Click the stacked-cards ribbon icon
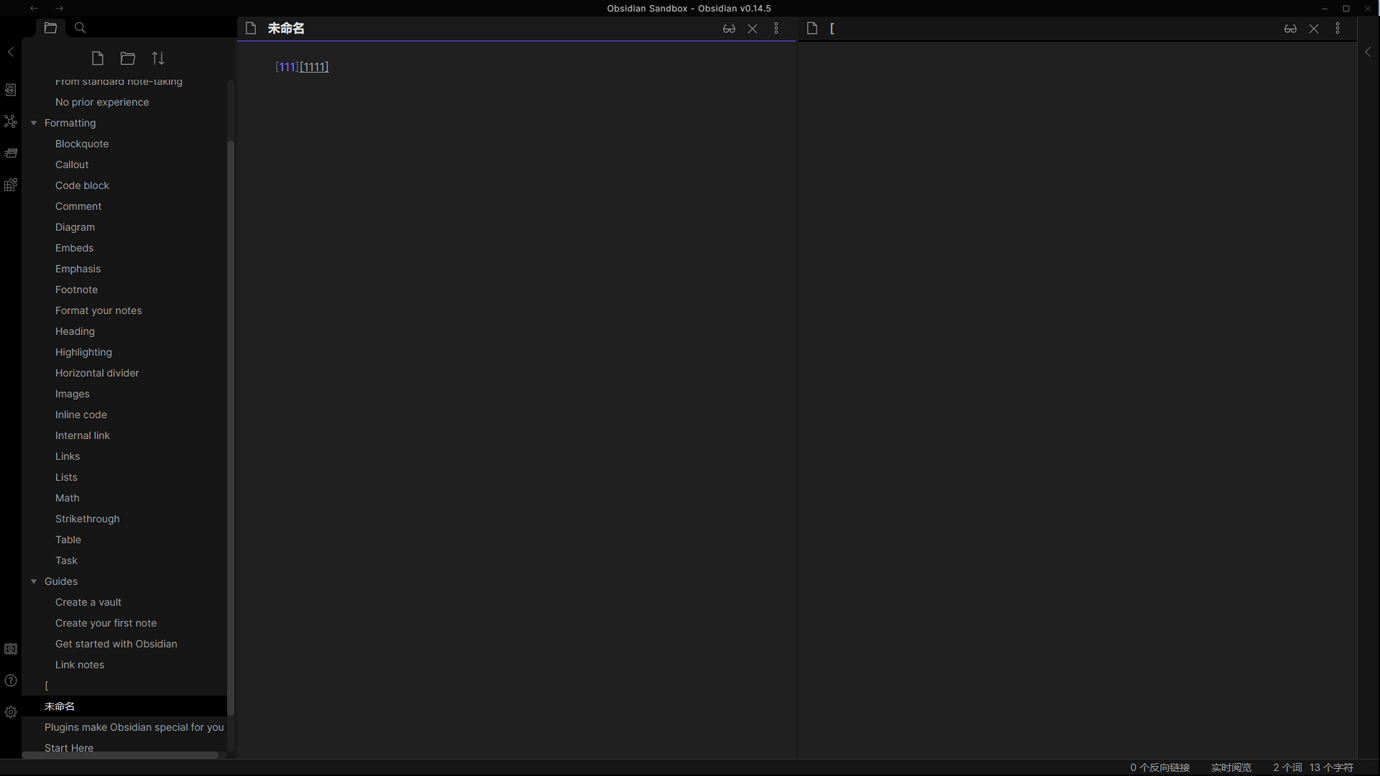1380x776 pixels. [11, 153]
